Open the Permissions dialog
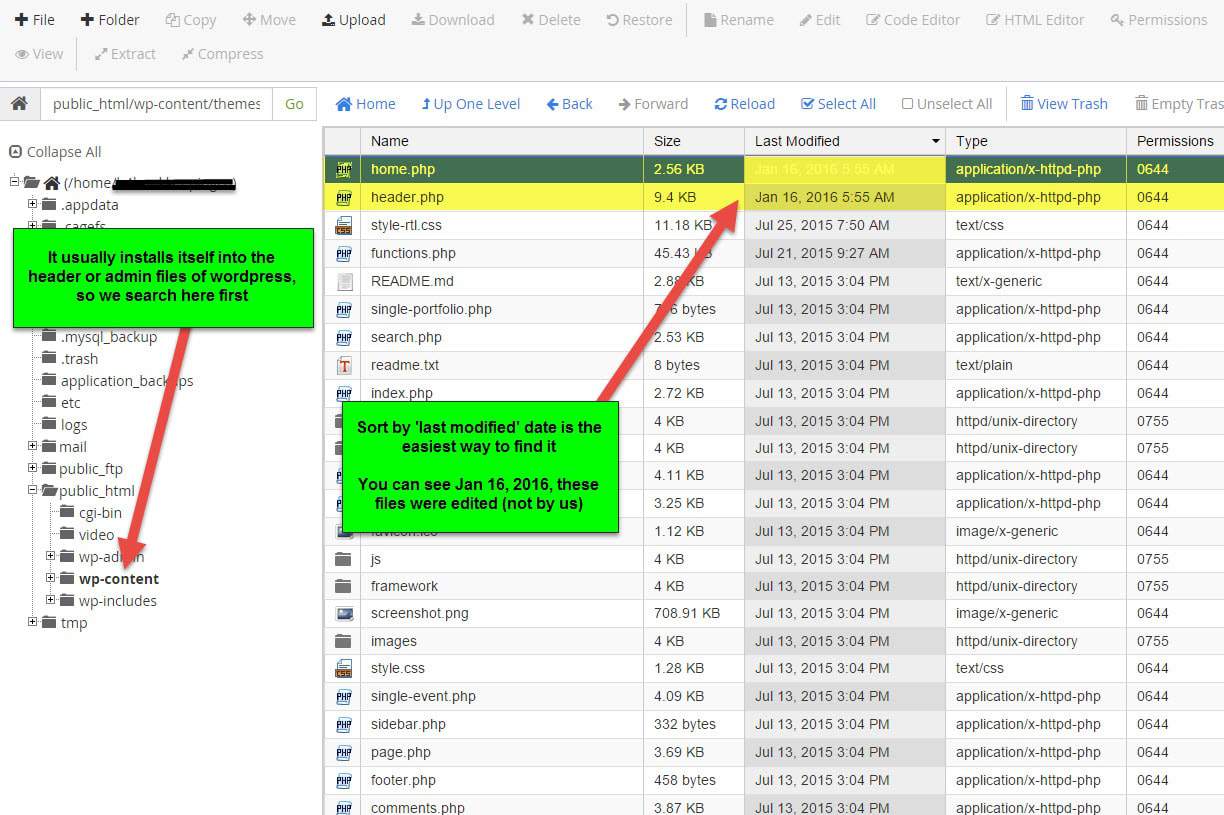Viewport: 1224px width, 815px height. (1159, 20)
